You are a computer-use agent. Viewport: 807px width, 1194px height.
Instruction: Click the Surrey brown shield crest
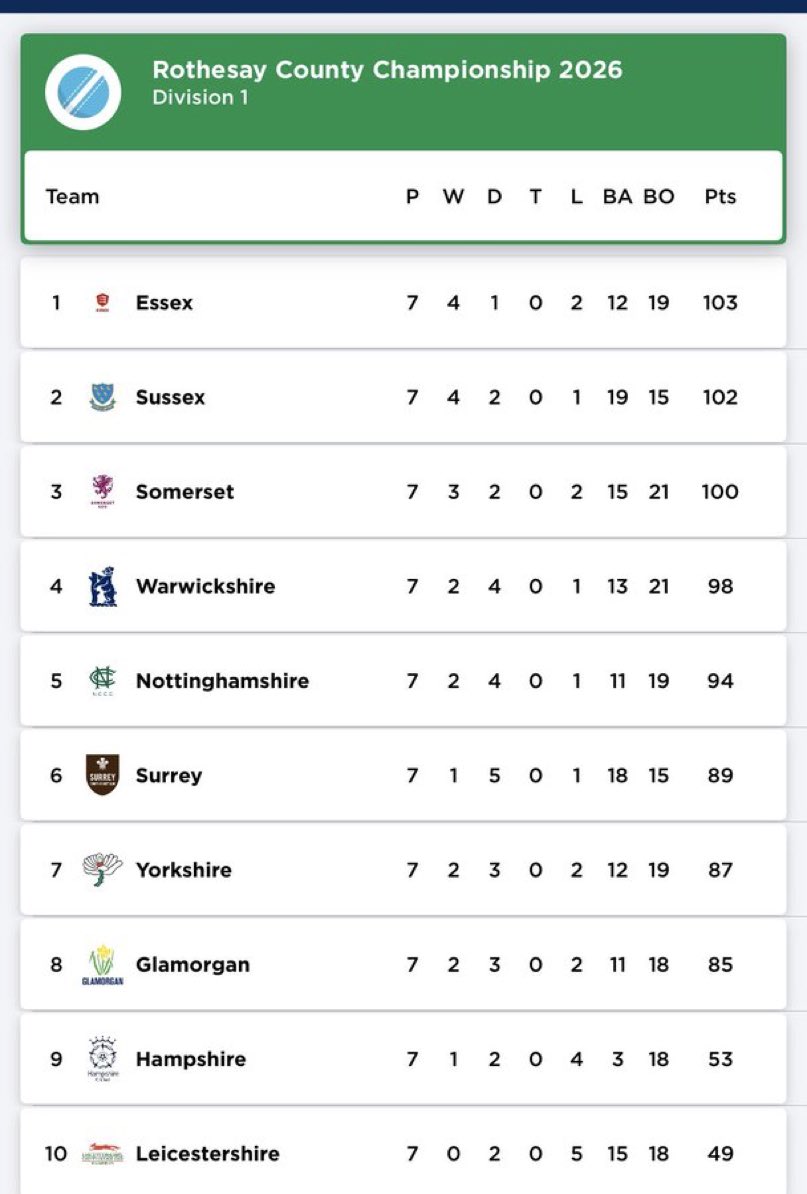pyautogui.click(x=103, y=774)
